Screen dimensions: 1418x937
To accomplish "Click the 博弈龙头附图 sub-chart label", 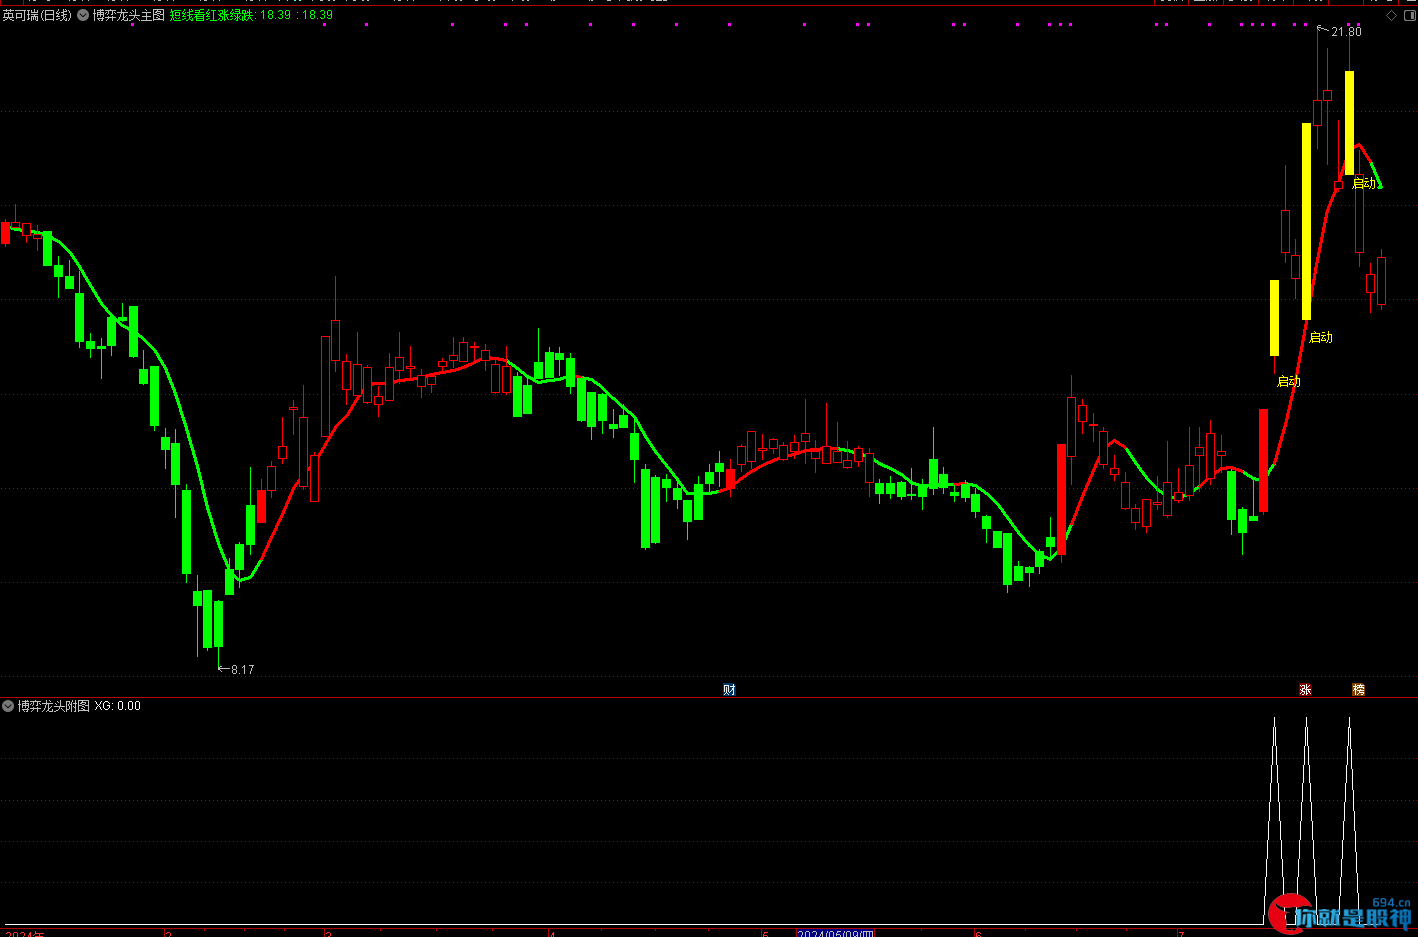I will [53, 706].
